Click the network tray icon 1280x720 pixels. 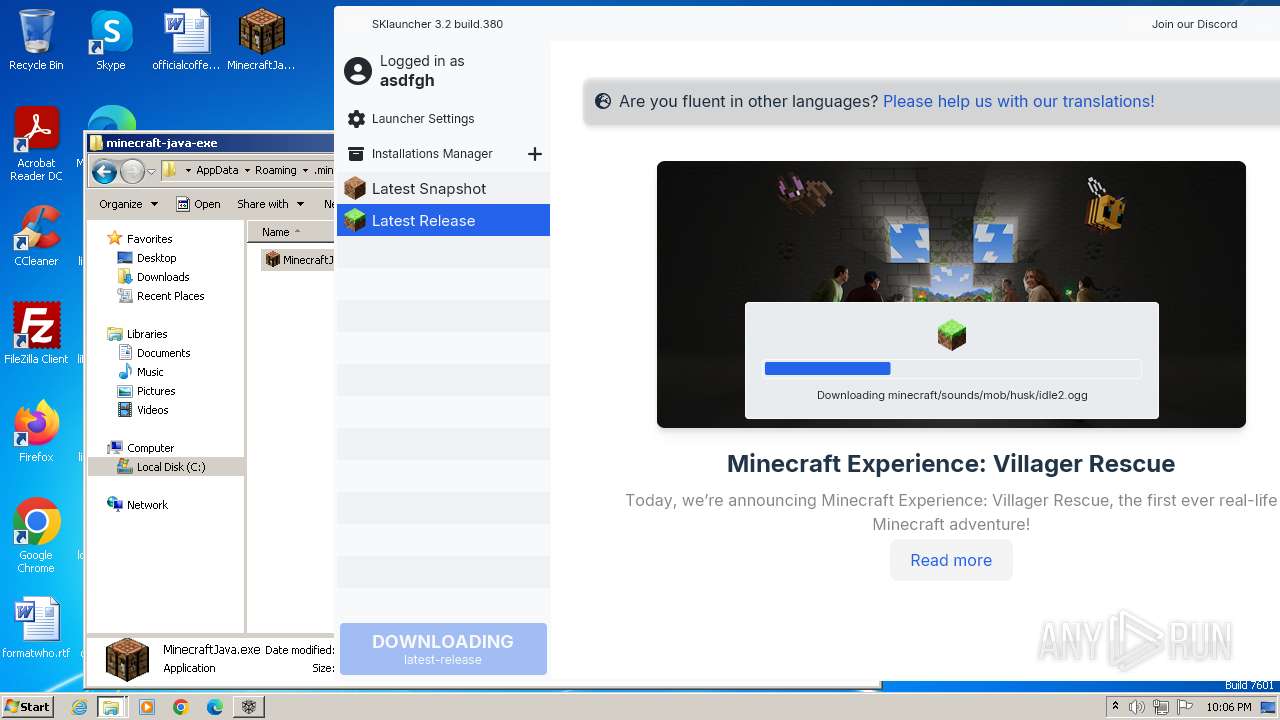pos(1161,707)
